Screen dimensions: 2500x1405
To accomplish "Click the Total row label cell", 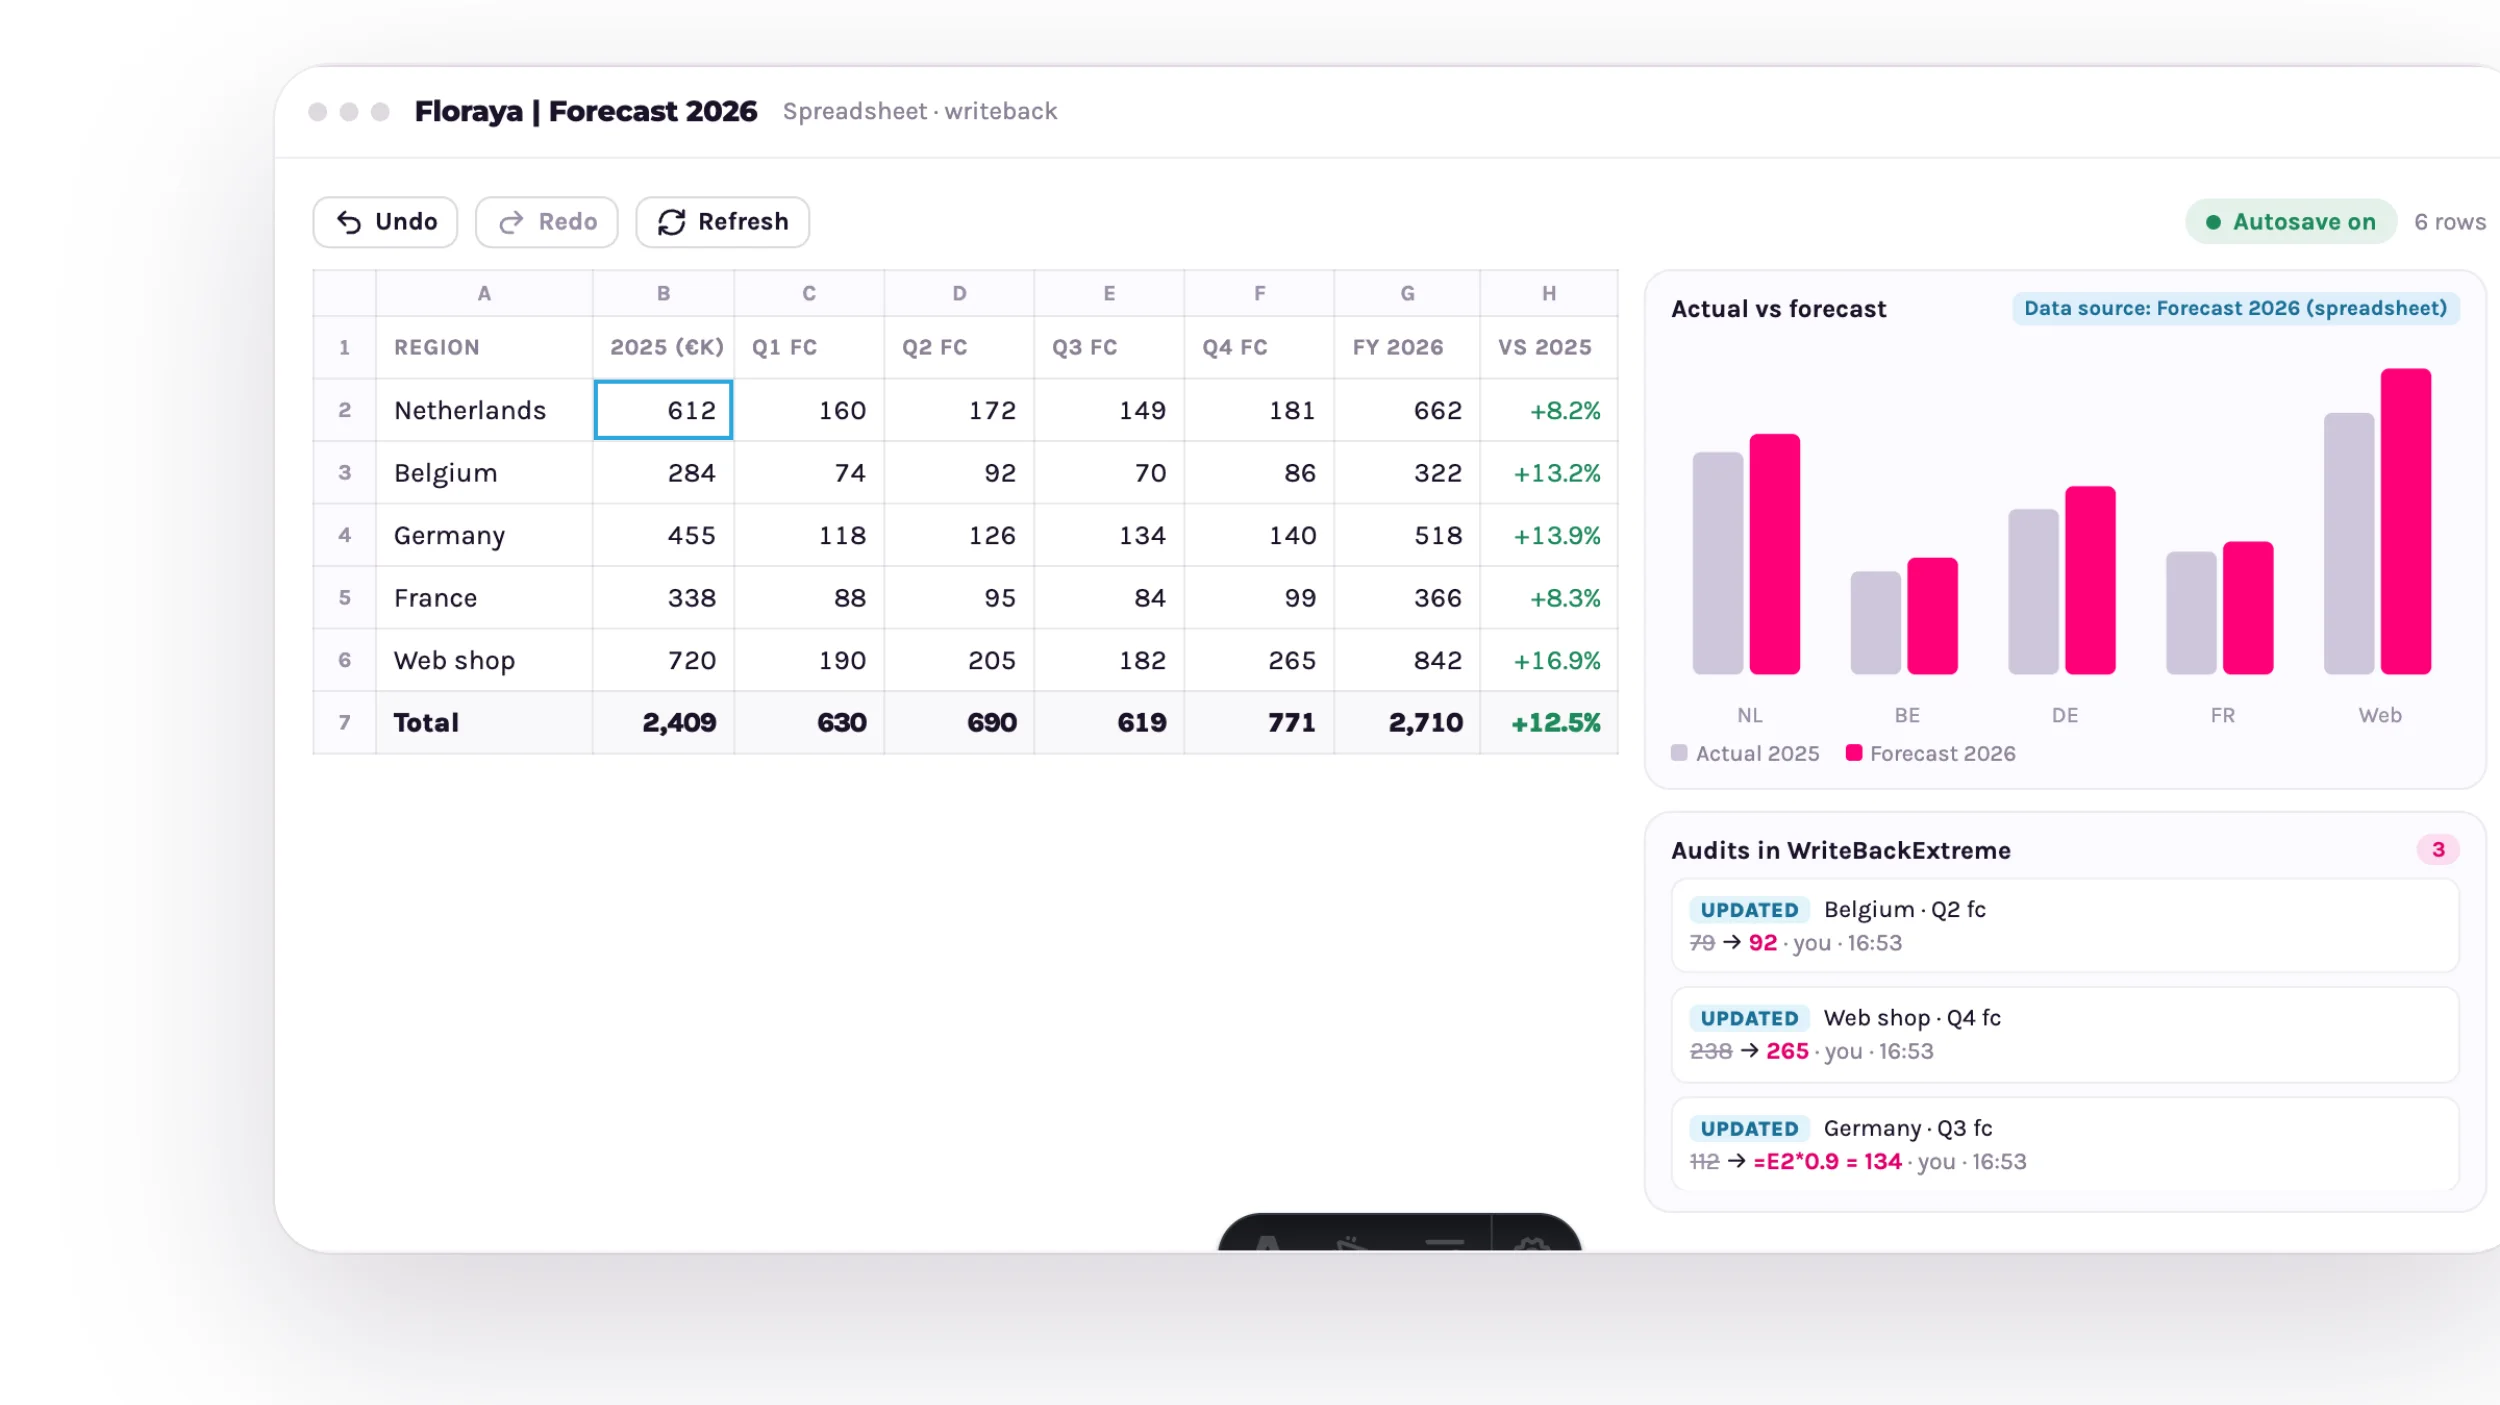I will click(484, 722).
